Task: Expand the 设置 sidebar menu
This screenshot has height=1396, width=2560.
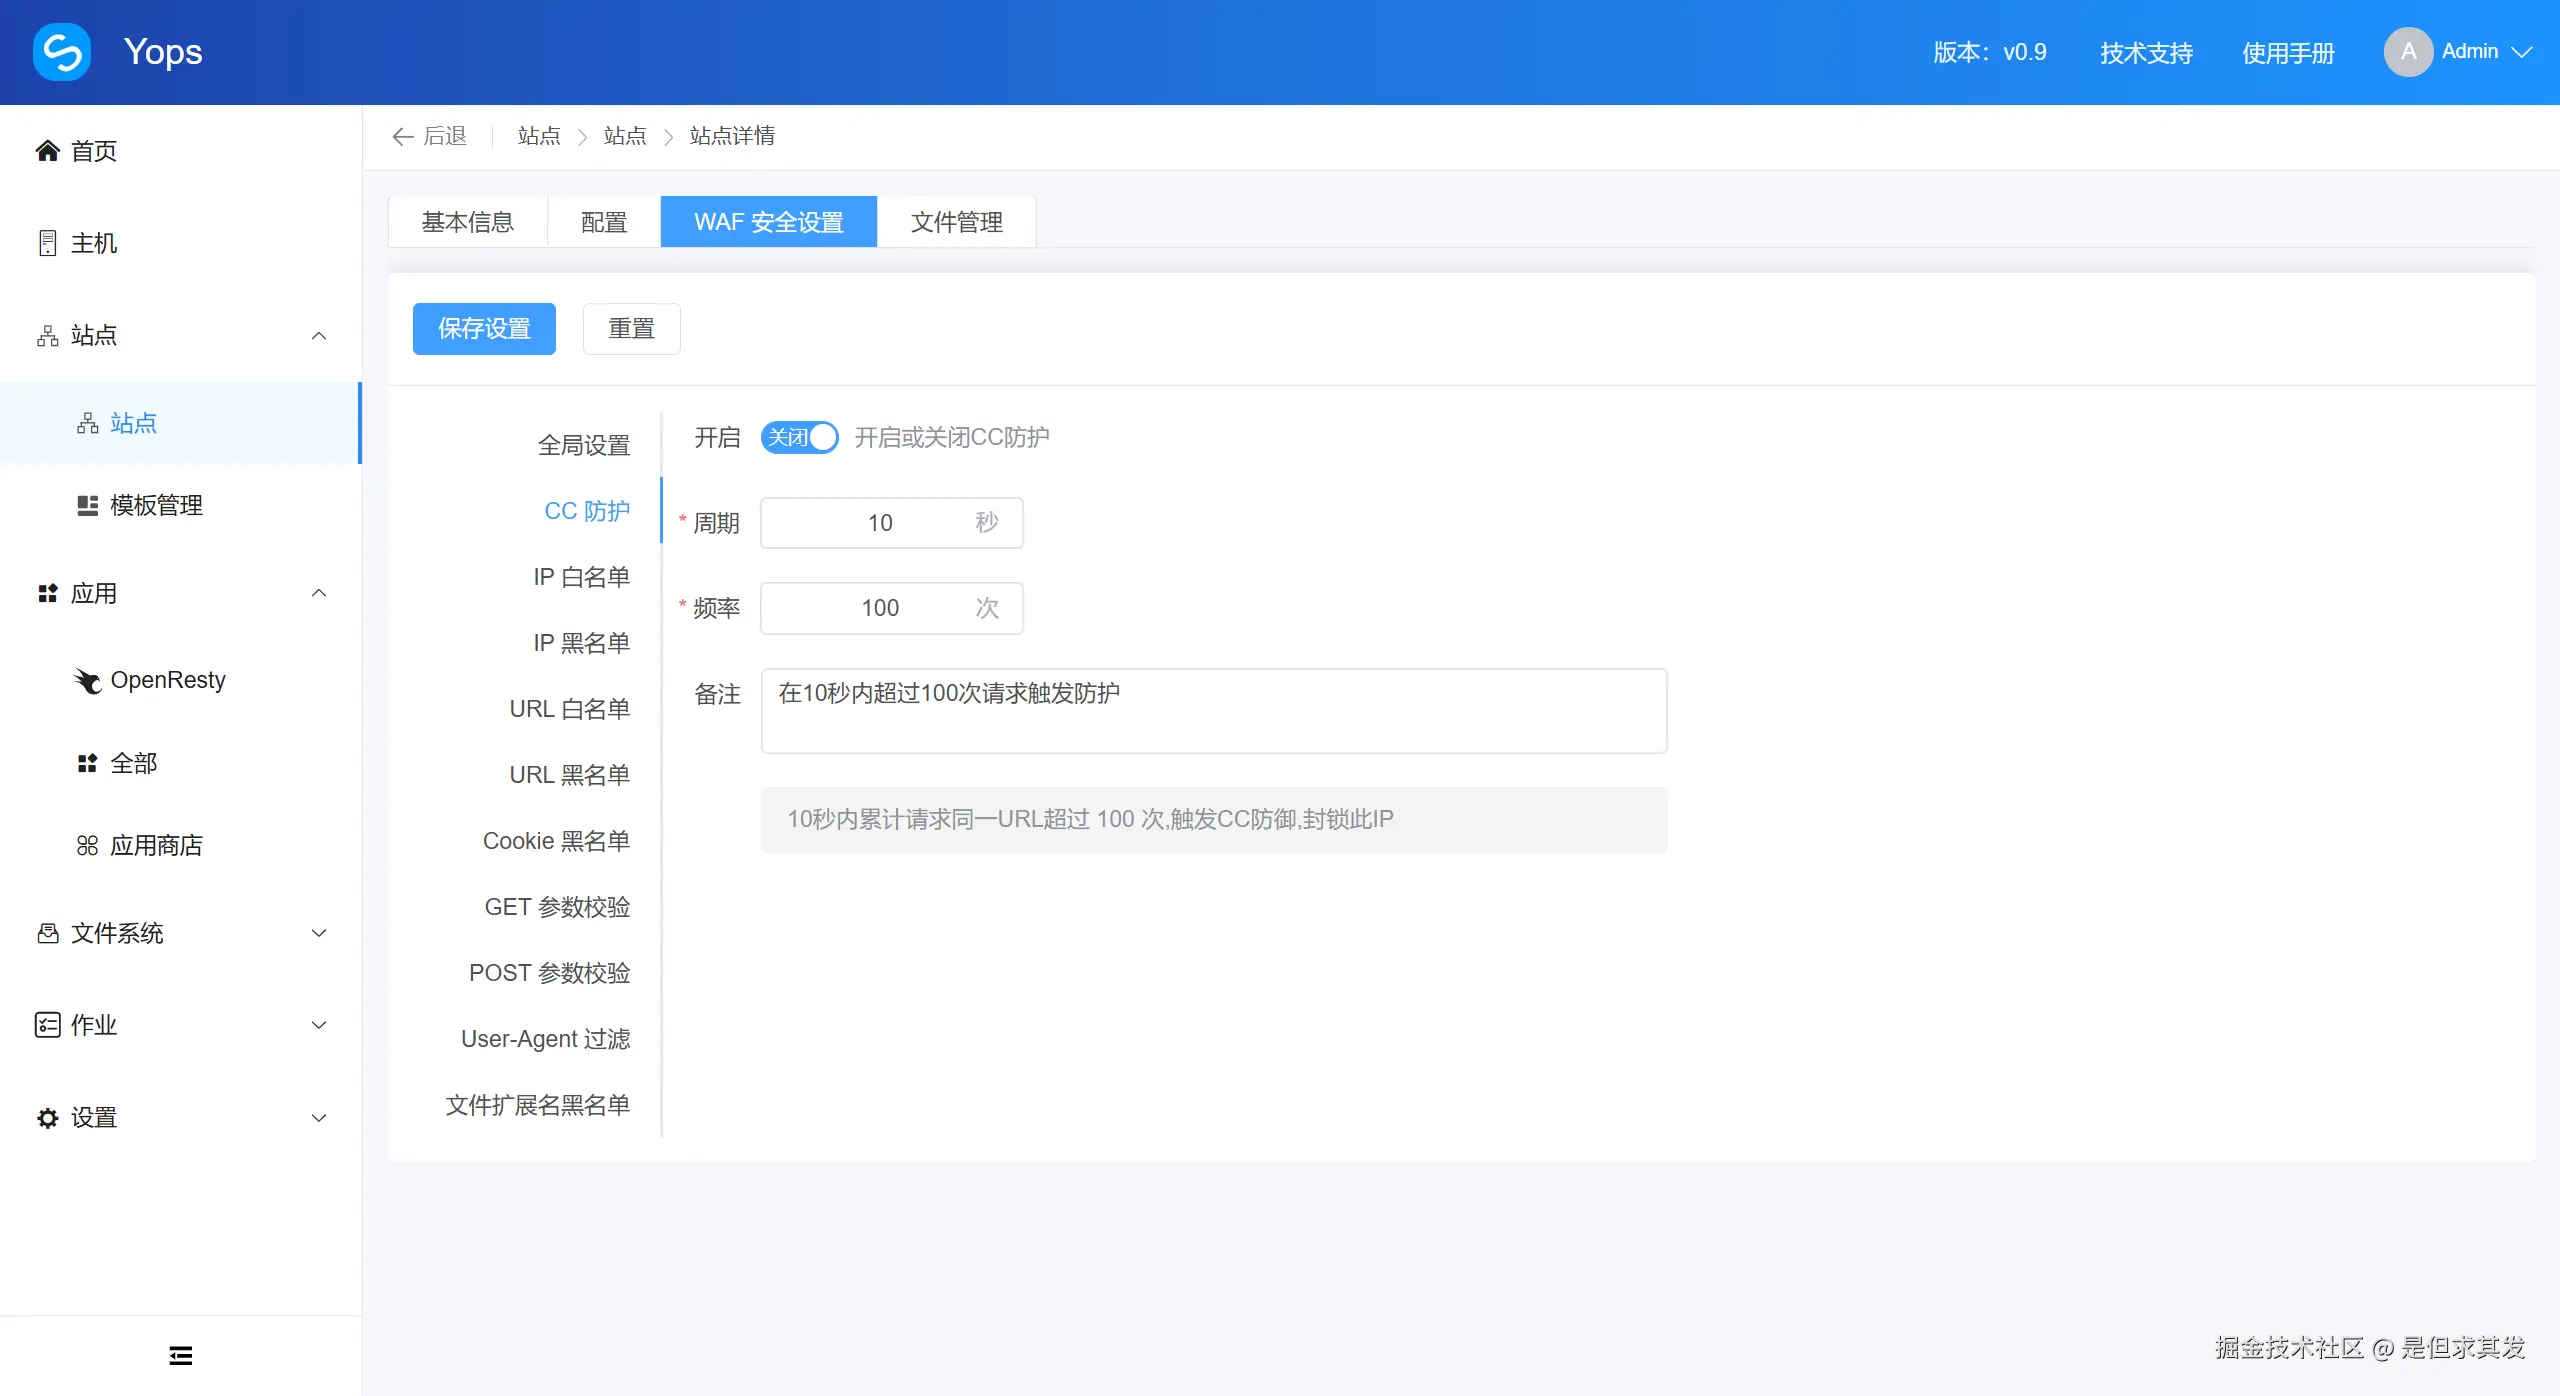Action: (319, 1118)
